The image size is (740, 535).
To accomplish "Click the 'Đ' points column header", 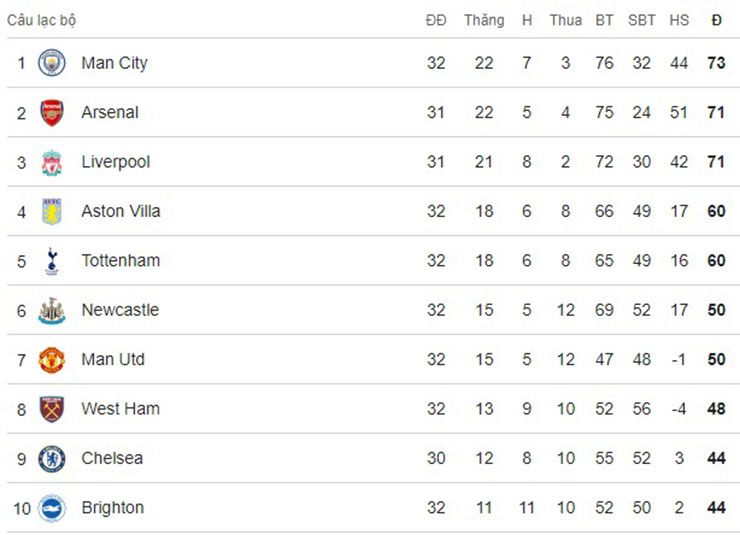I will click(x=716, y=20).
